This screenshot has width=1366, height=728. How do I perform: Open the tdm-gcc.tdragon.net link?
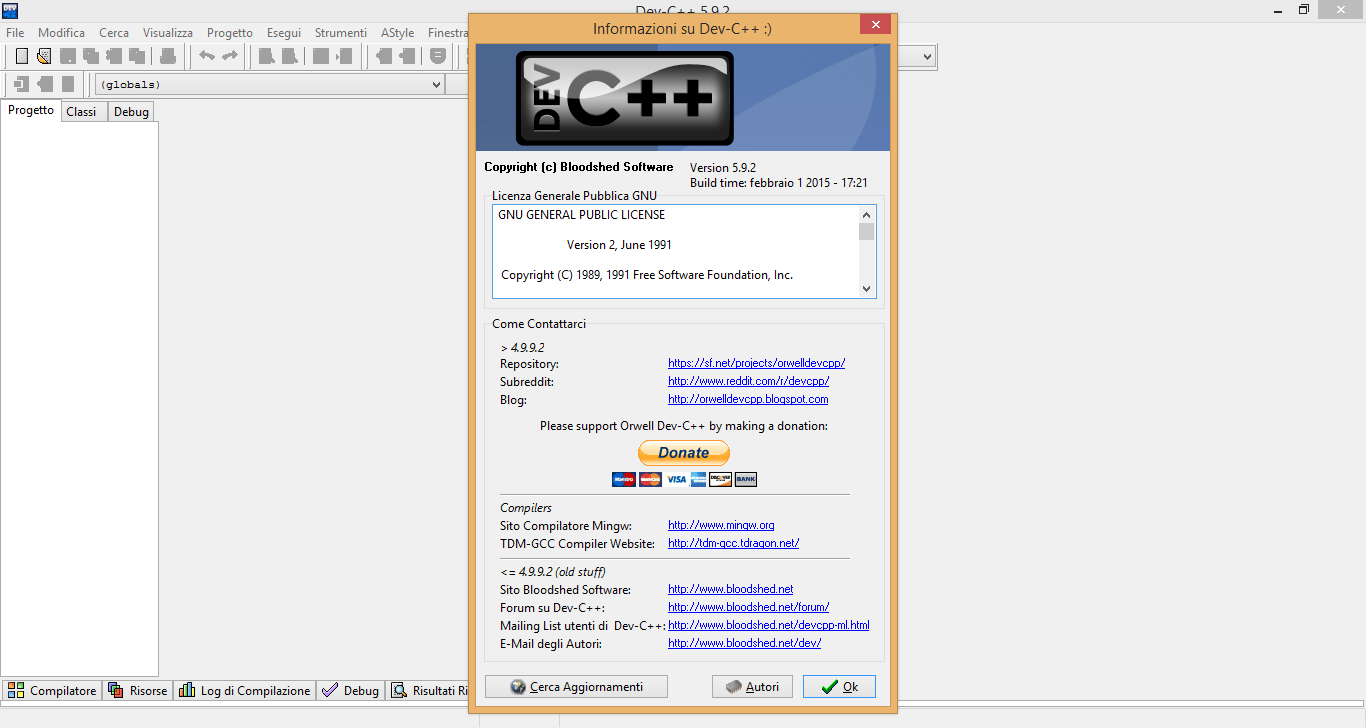coord(734,544)
